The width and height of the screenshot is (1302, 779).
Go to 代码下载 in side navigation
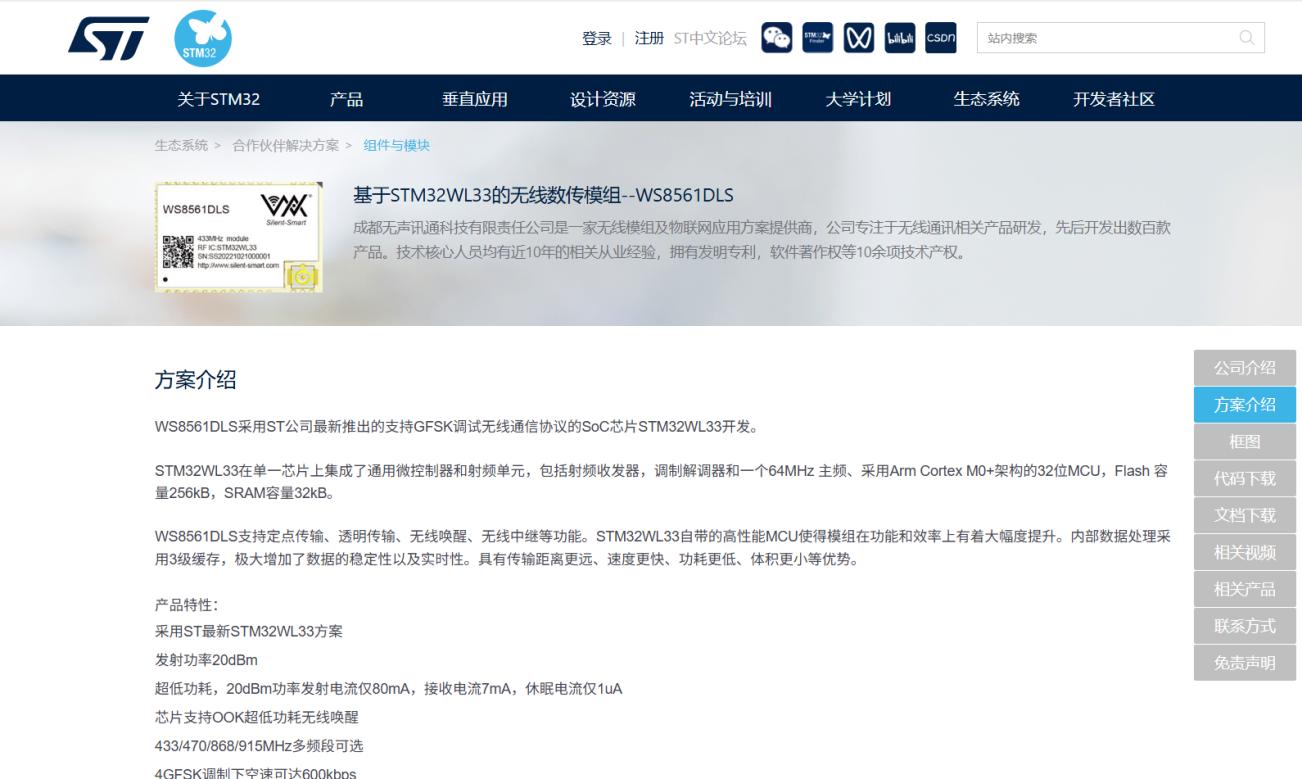click(1245, 478)
